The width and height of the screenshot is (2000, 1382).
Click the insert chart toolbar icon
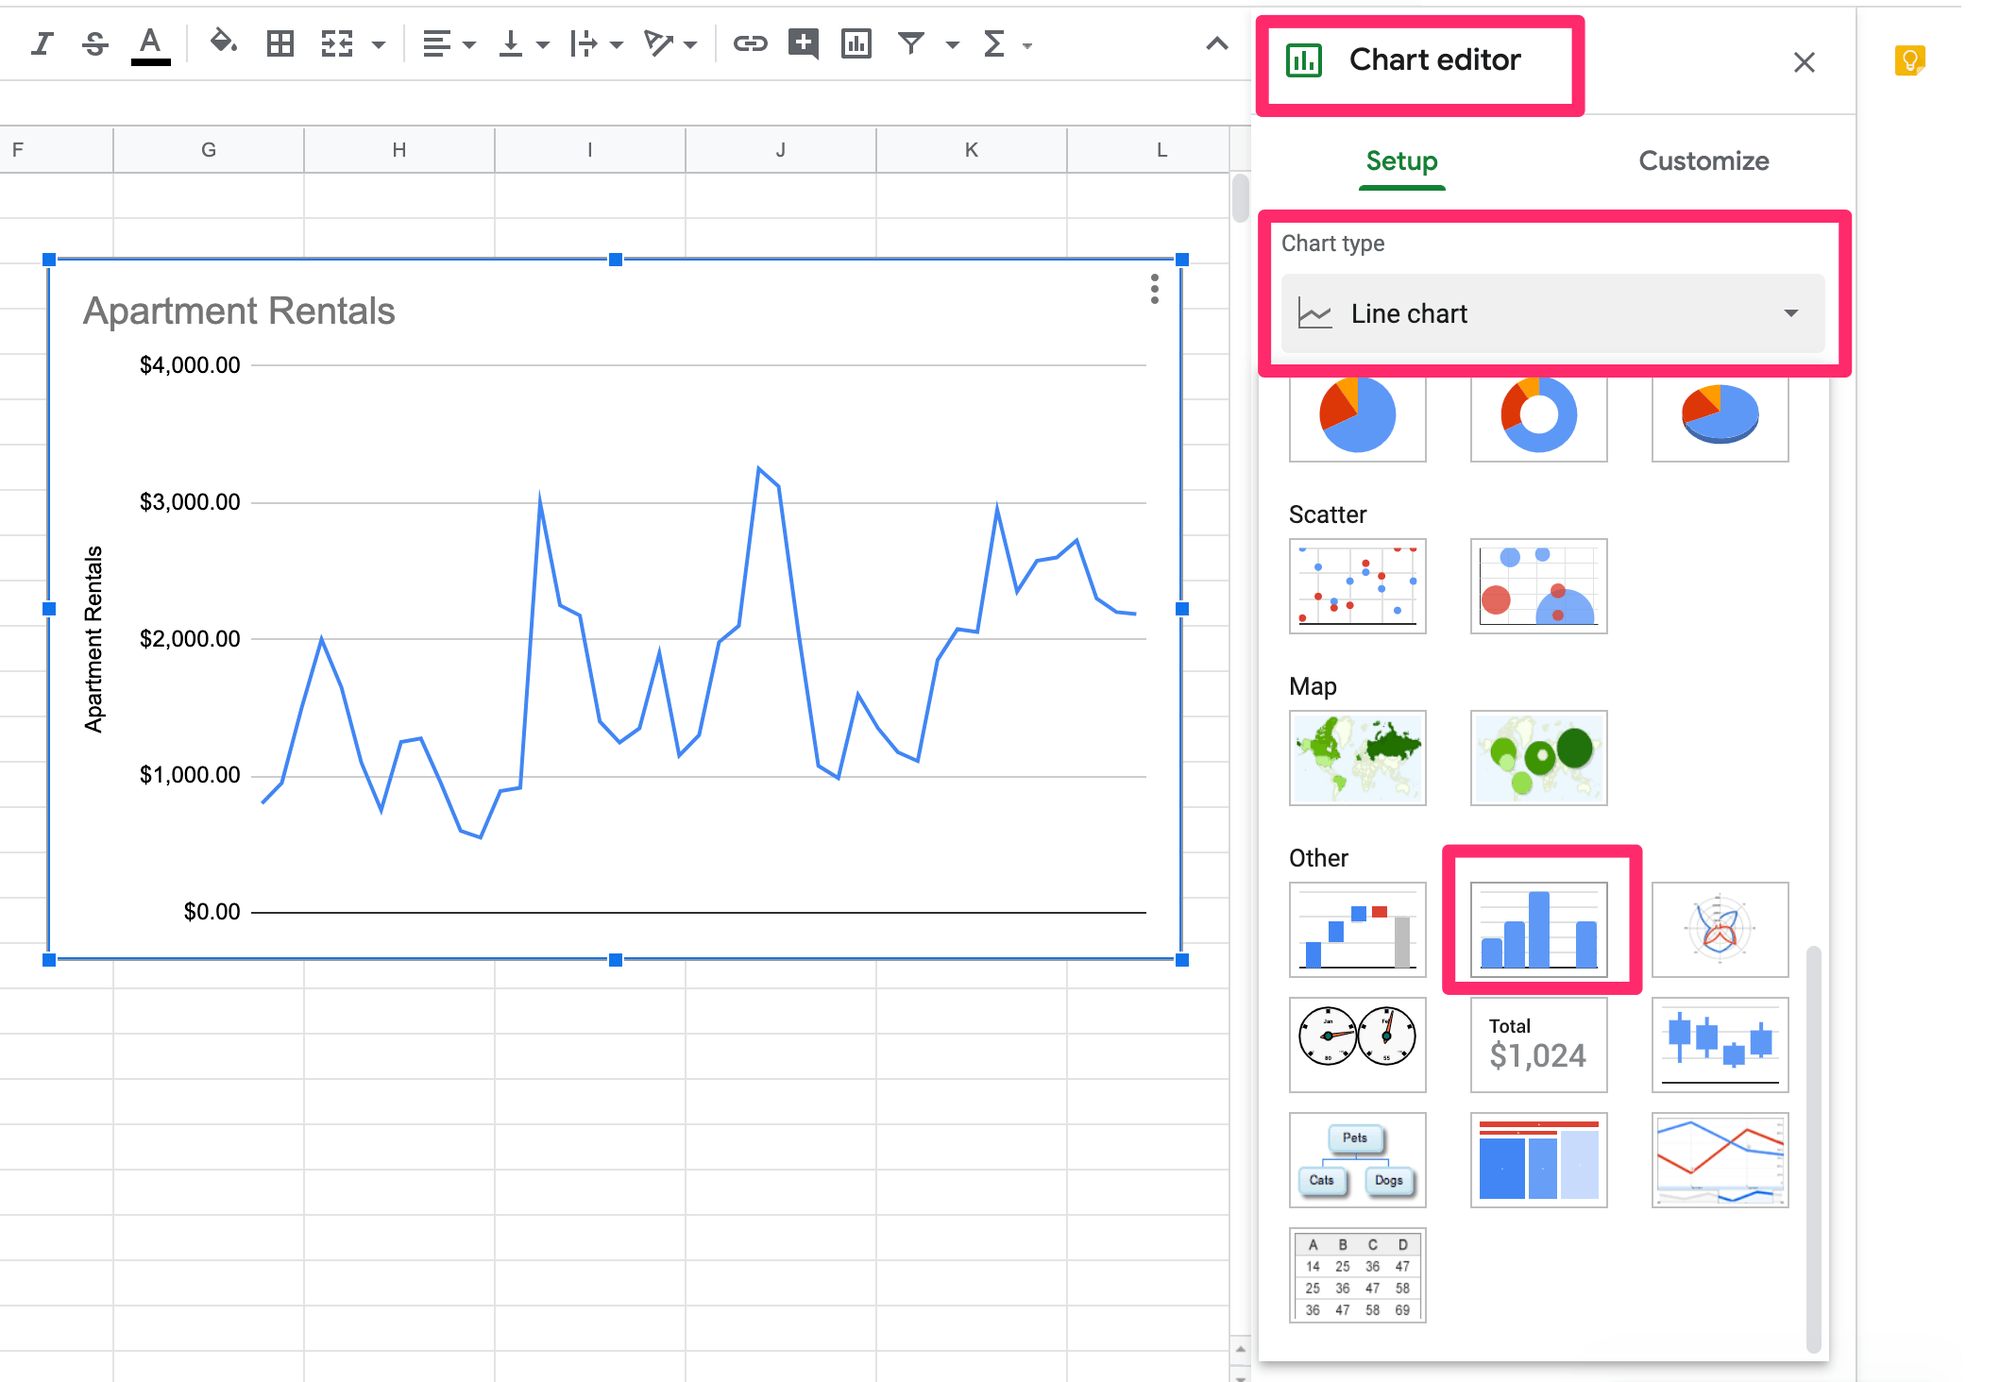pos(856,43)
